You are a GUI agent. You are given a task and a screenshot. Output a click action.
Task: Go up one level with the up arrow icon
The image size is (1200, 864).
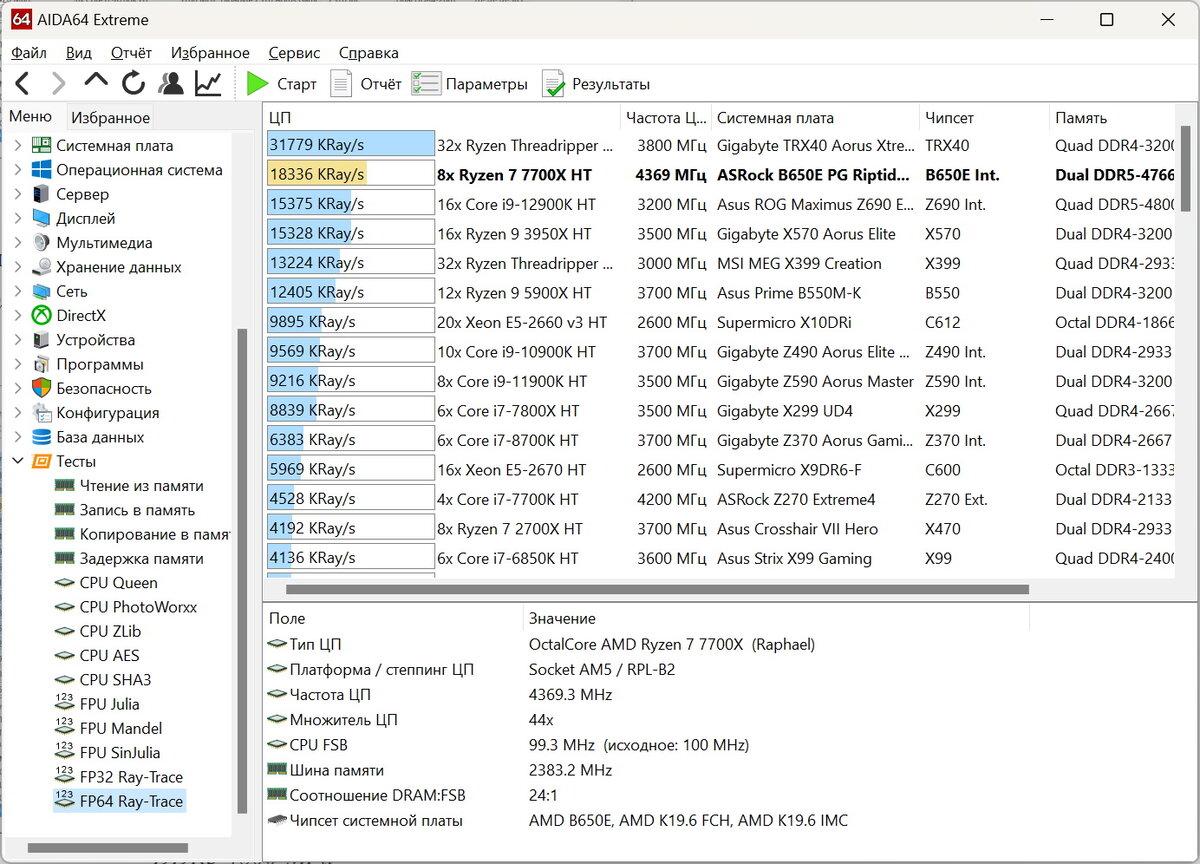96,82
